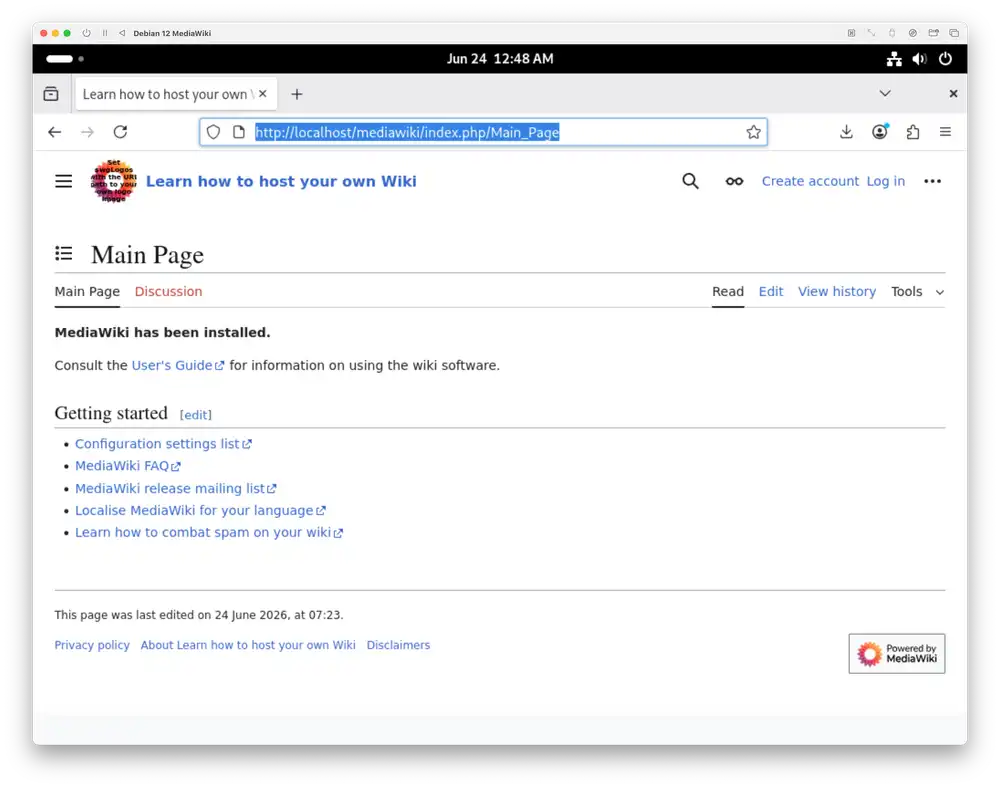
Task: Click the volume speaker icon in top bar
Action: (919, 59)
